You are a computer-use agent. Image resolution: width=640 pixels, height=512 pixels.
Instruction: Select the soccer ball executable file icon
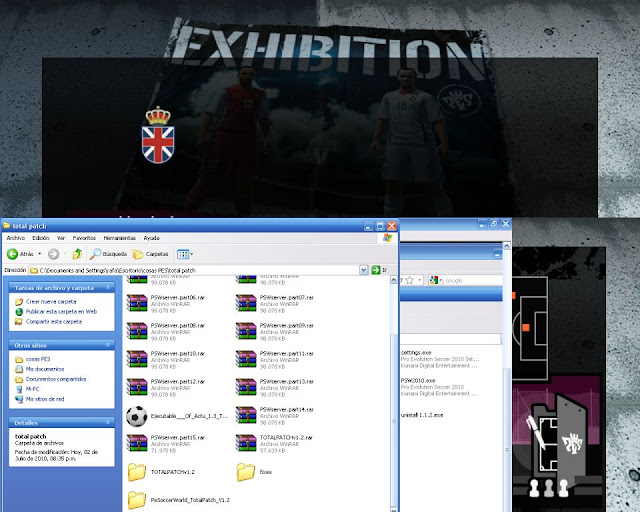pos(137,415)
